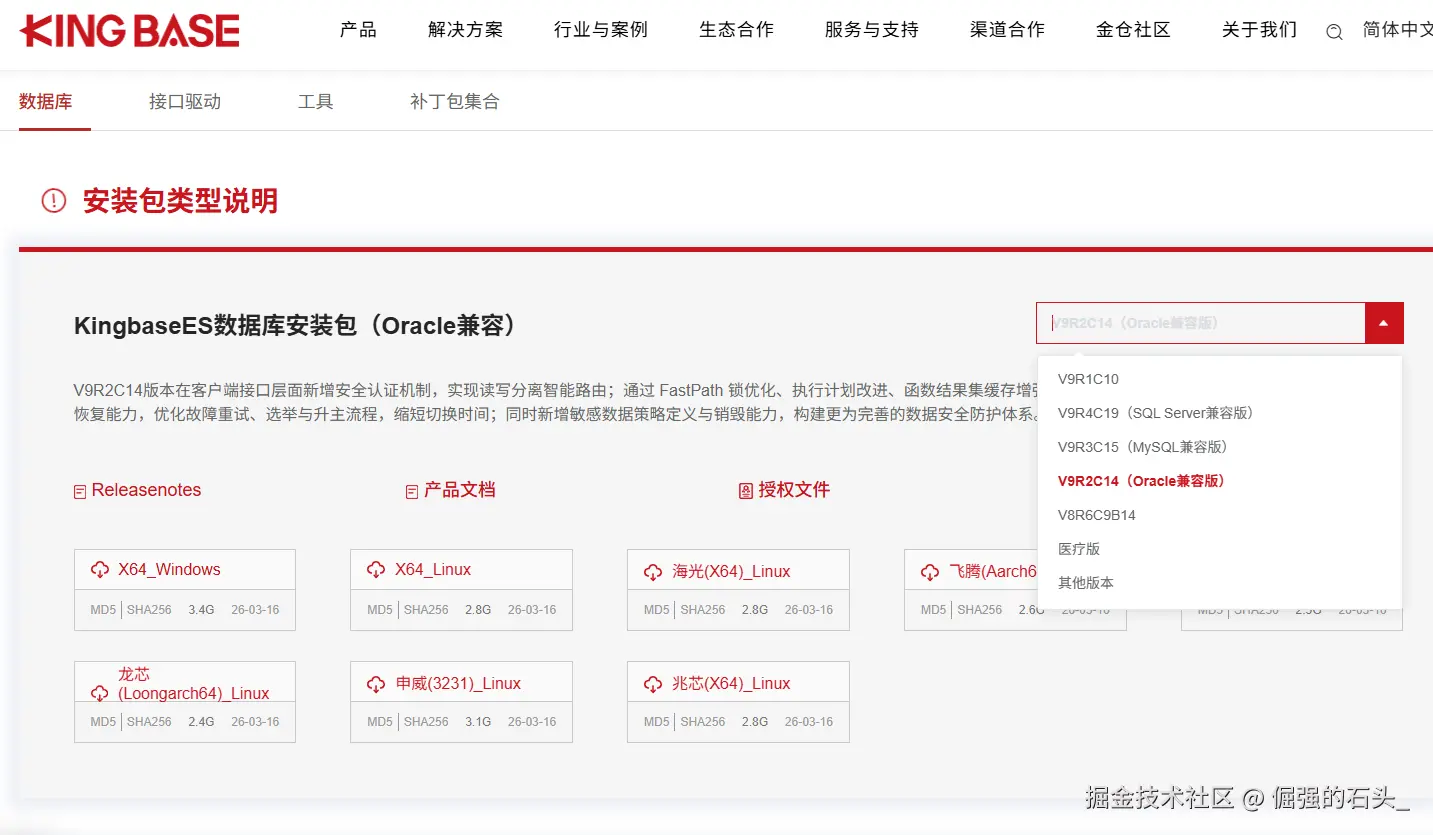Viewport: 1433px width, 835px height.
Task: Click SHA256 under 申威(3231)_Linux
Action: (x=426, y=722)
